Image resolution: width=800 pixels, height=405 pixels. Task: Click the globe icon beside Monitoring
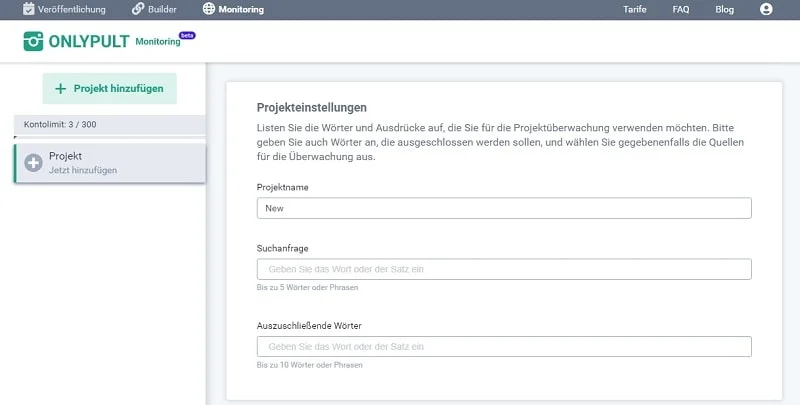tap(208, 9)
